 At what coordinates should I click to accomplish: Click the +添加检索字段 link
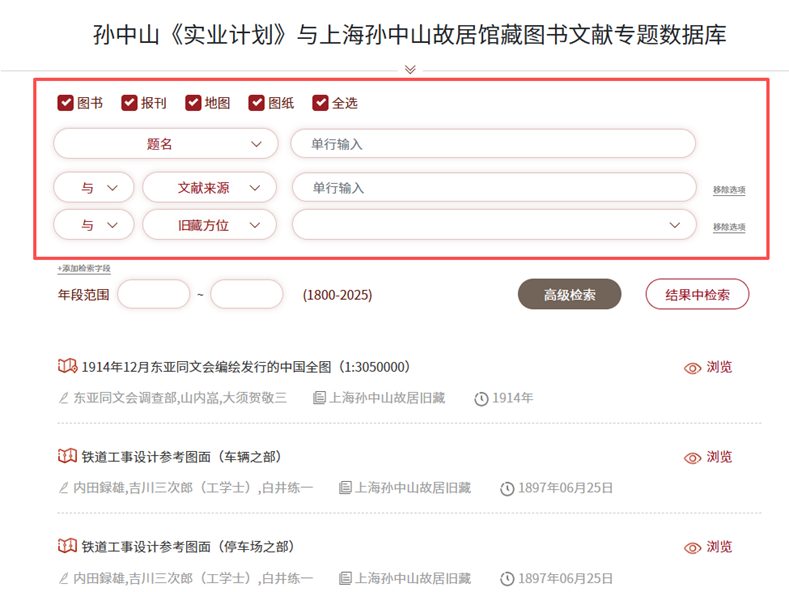[x=84, y=269]
